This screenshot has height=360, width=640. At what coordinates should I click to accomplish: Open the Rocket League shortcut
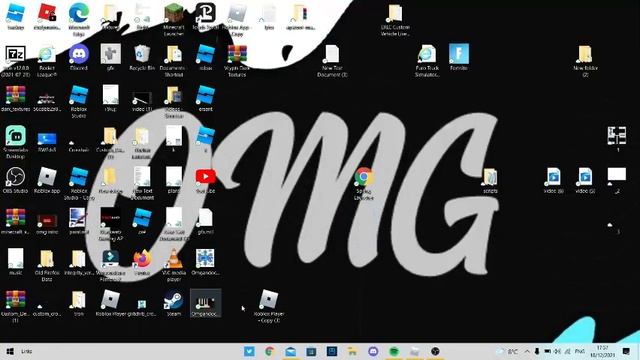(x=47, y=60)
